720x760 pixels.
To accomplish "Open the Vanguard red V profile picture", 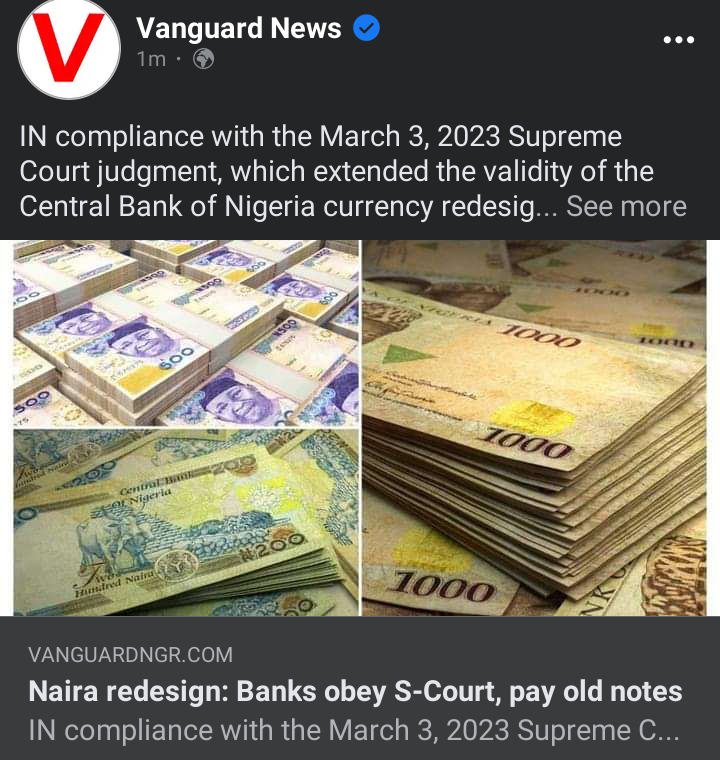I will (x=69, y=47).
